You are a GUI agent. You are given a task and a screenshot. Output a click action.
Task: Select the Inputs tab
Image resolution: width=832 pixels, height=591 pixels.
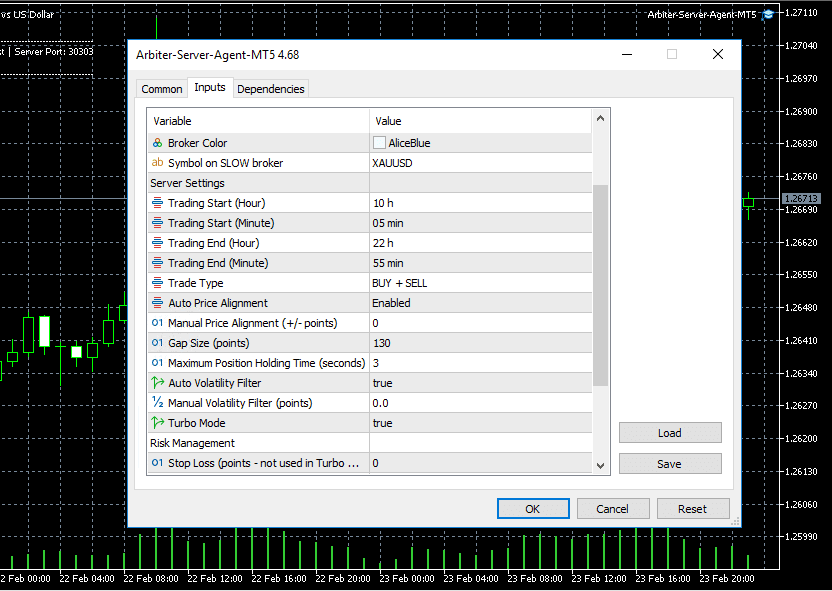coord(210,87)
